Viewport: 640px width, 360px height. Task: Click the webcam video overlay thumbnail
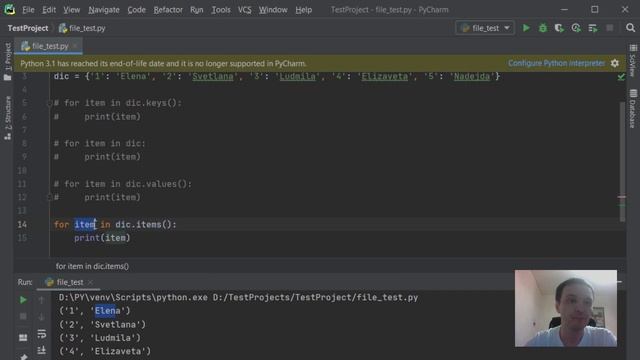coord(566,308)
